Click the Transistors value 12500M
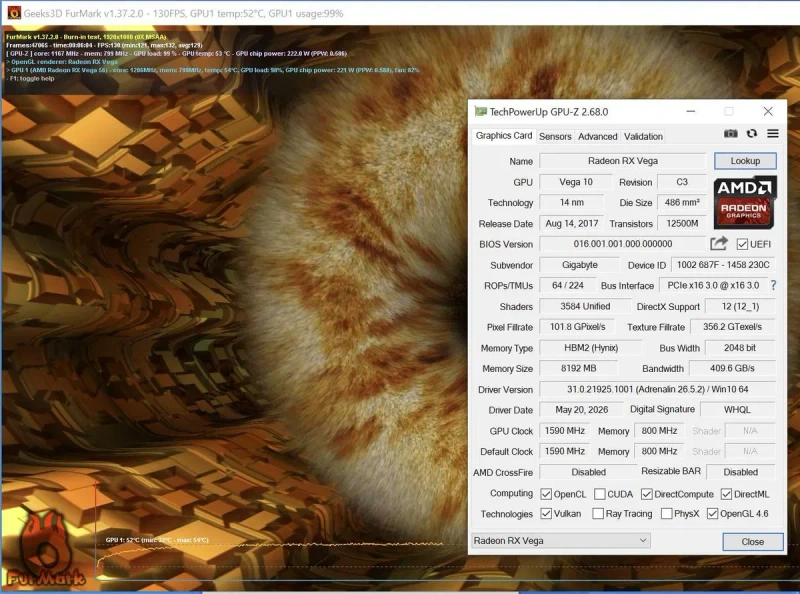 pyautogui.click(x=682, y=224)
